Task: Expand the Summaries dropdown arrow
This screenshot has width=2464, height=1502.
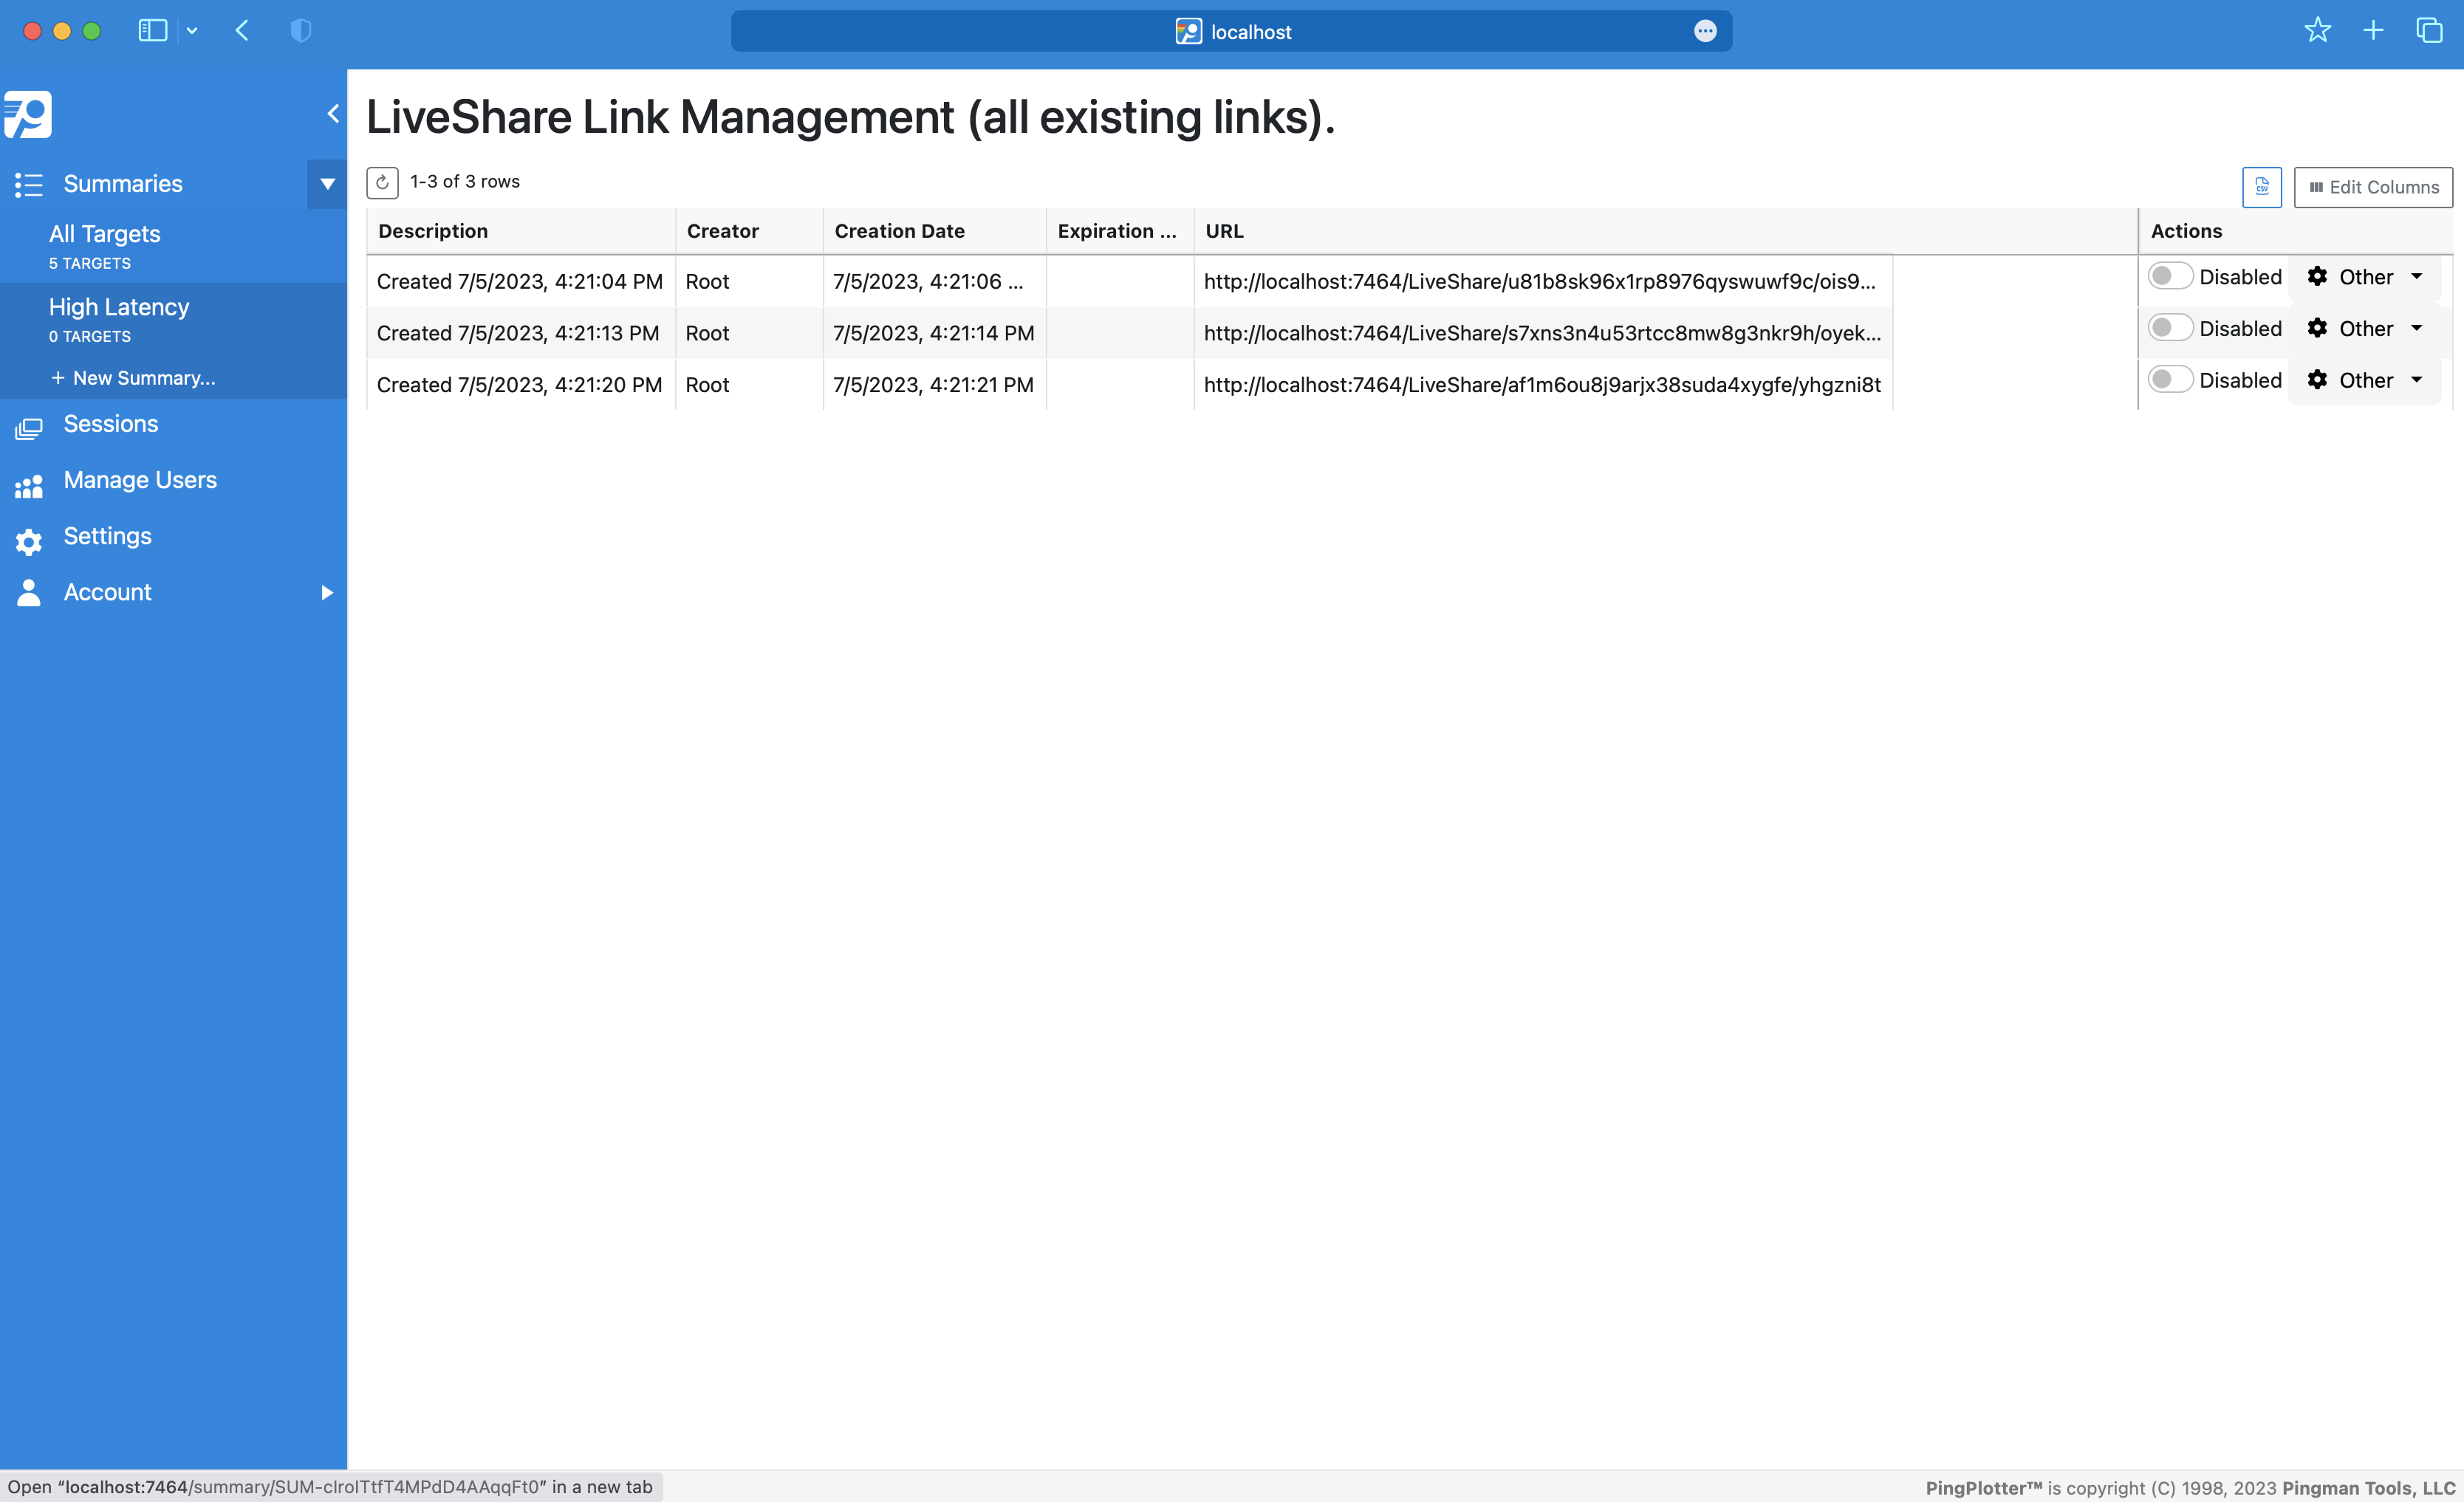Action: click(327, 184)
